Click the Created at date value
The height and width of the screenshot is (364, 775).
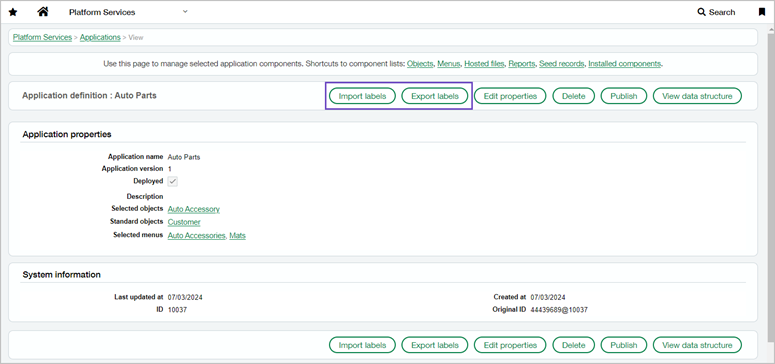[548, 297]
